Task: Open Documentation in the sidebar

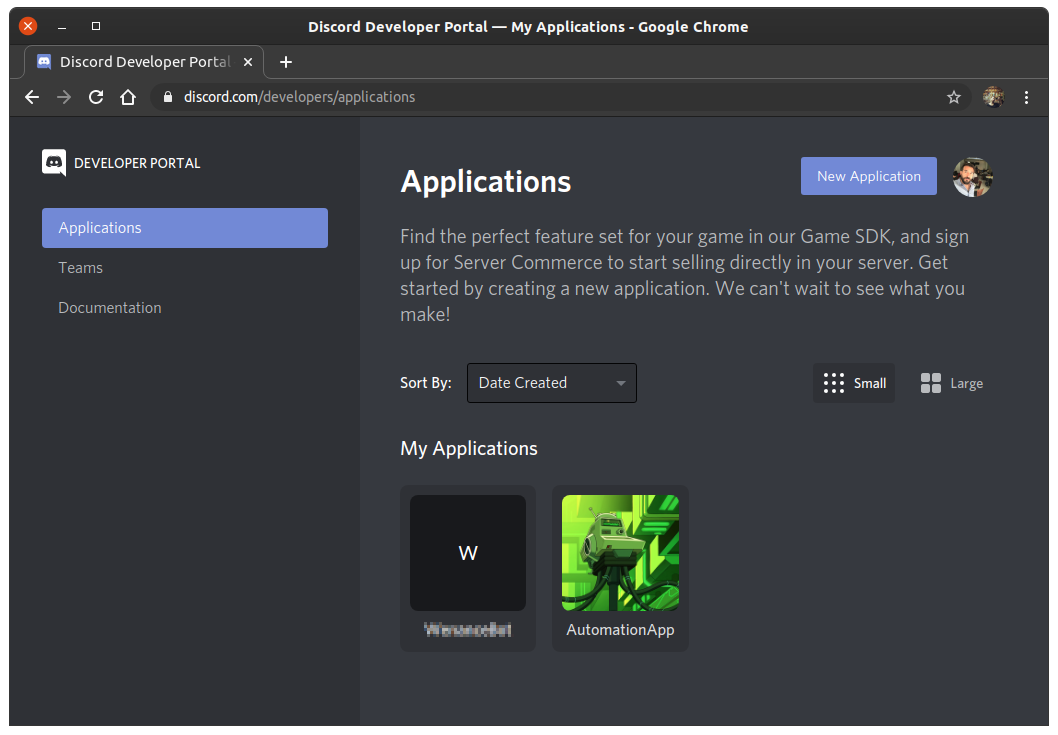Action: pos(110,308)
